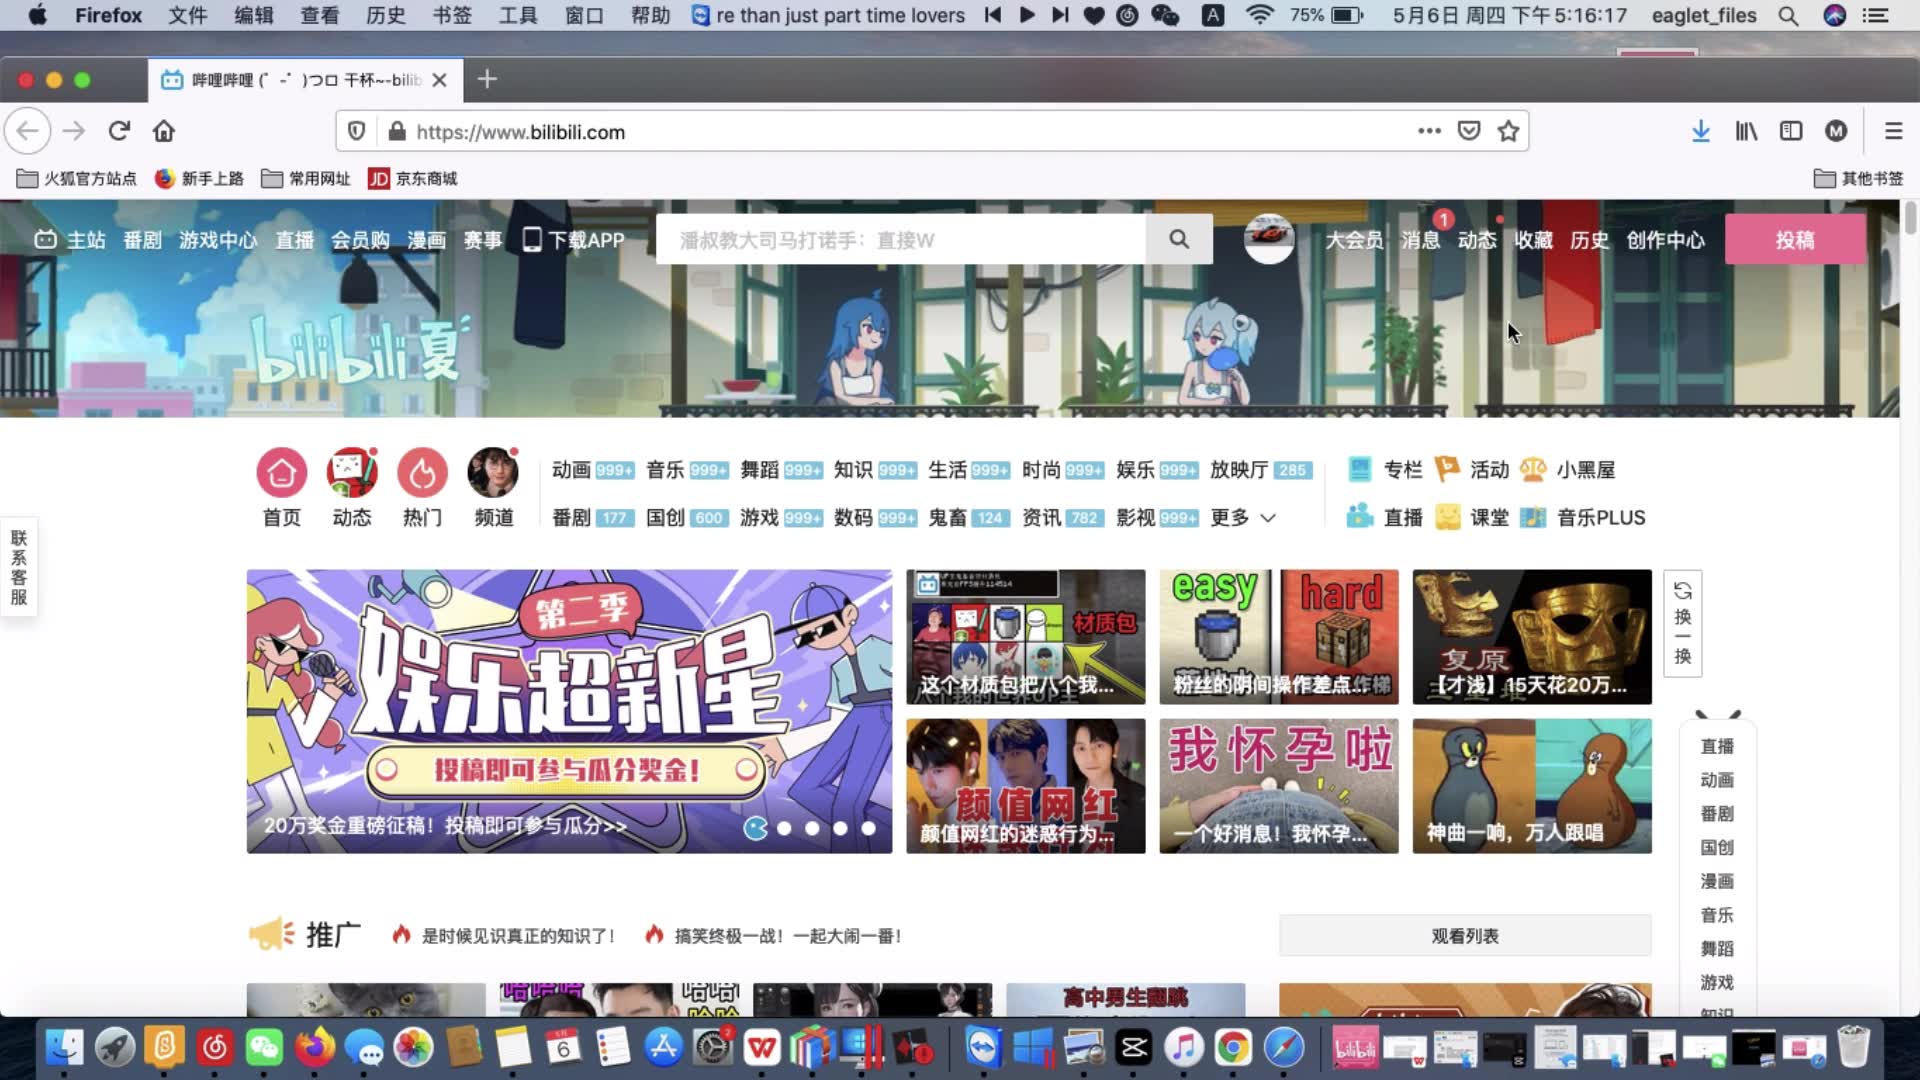Open 大会员 link in header
Screen dimensions: 1920x1080
coord(1355,240)
